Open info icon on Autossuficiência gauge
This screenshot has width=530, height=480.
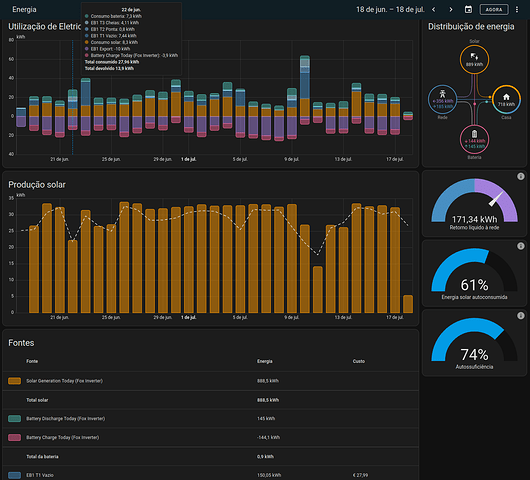(x=521, y=316)
